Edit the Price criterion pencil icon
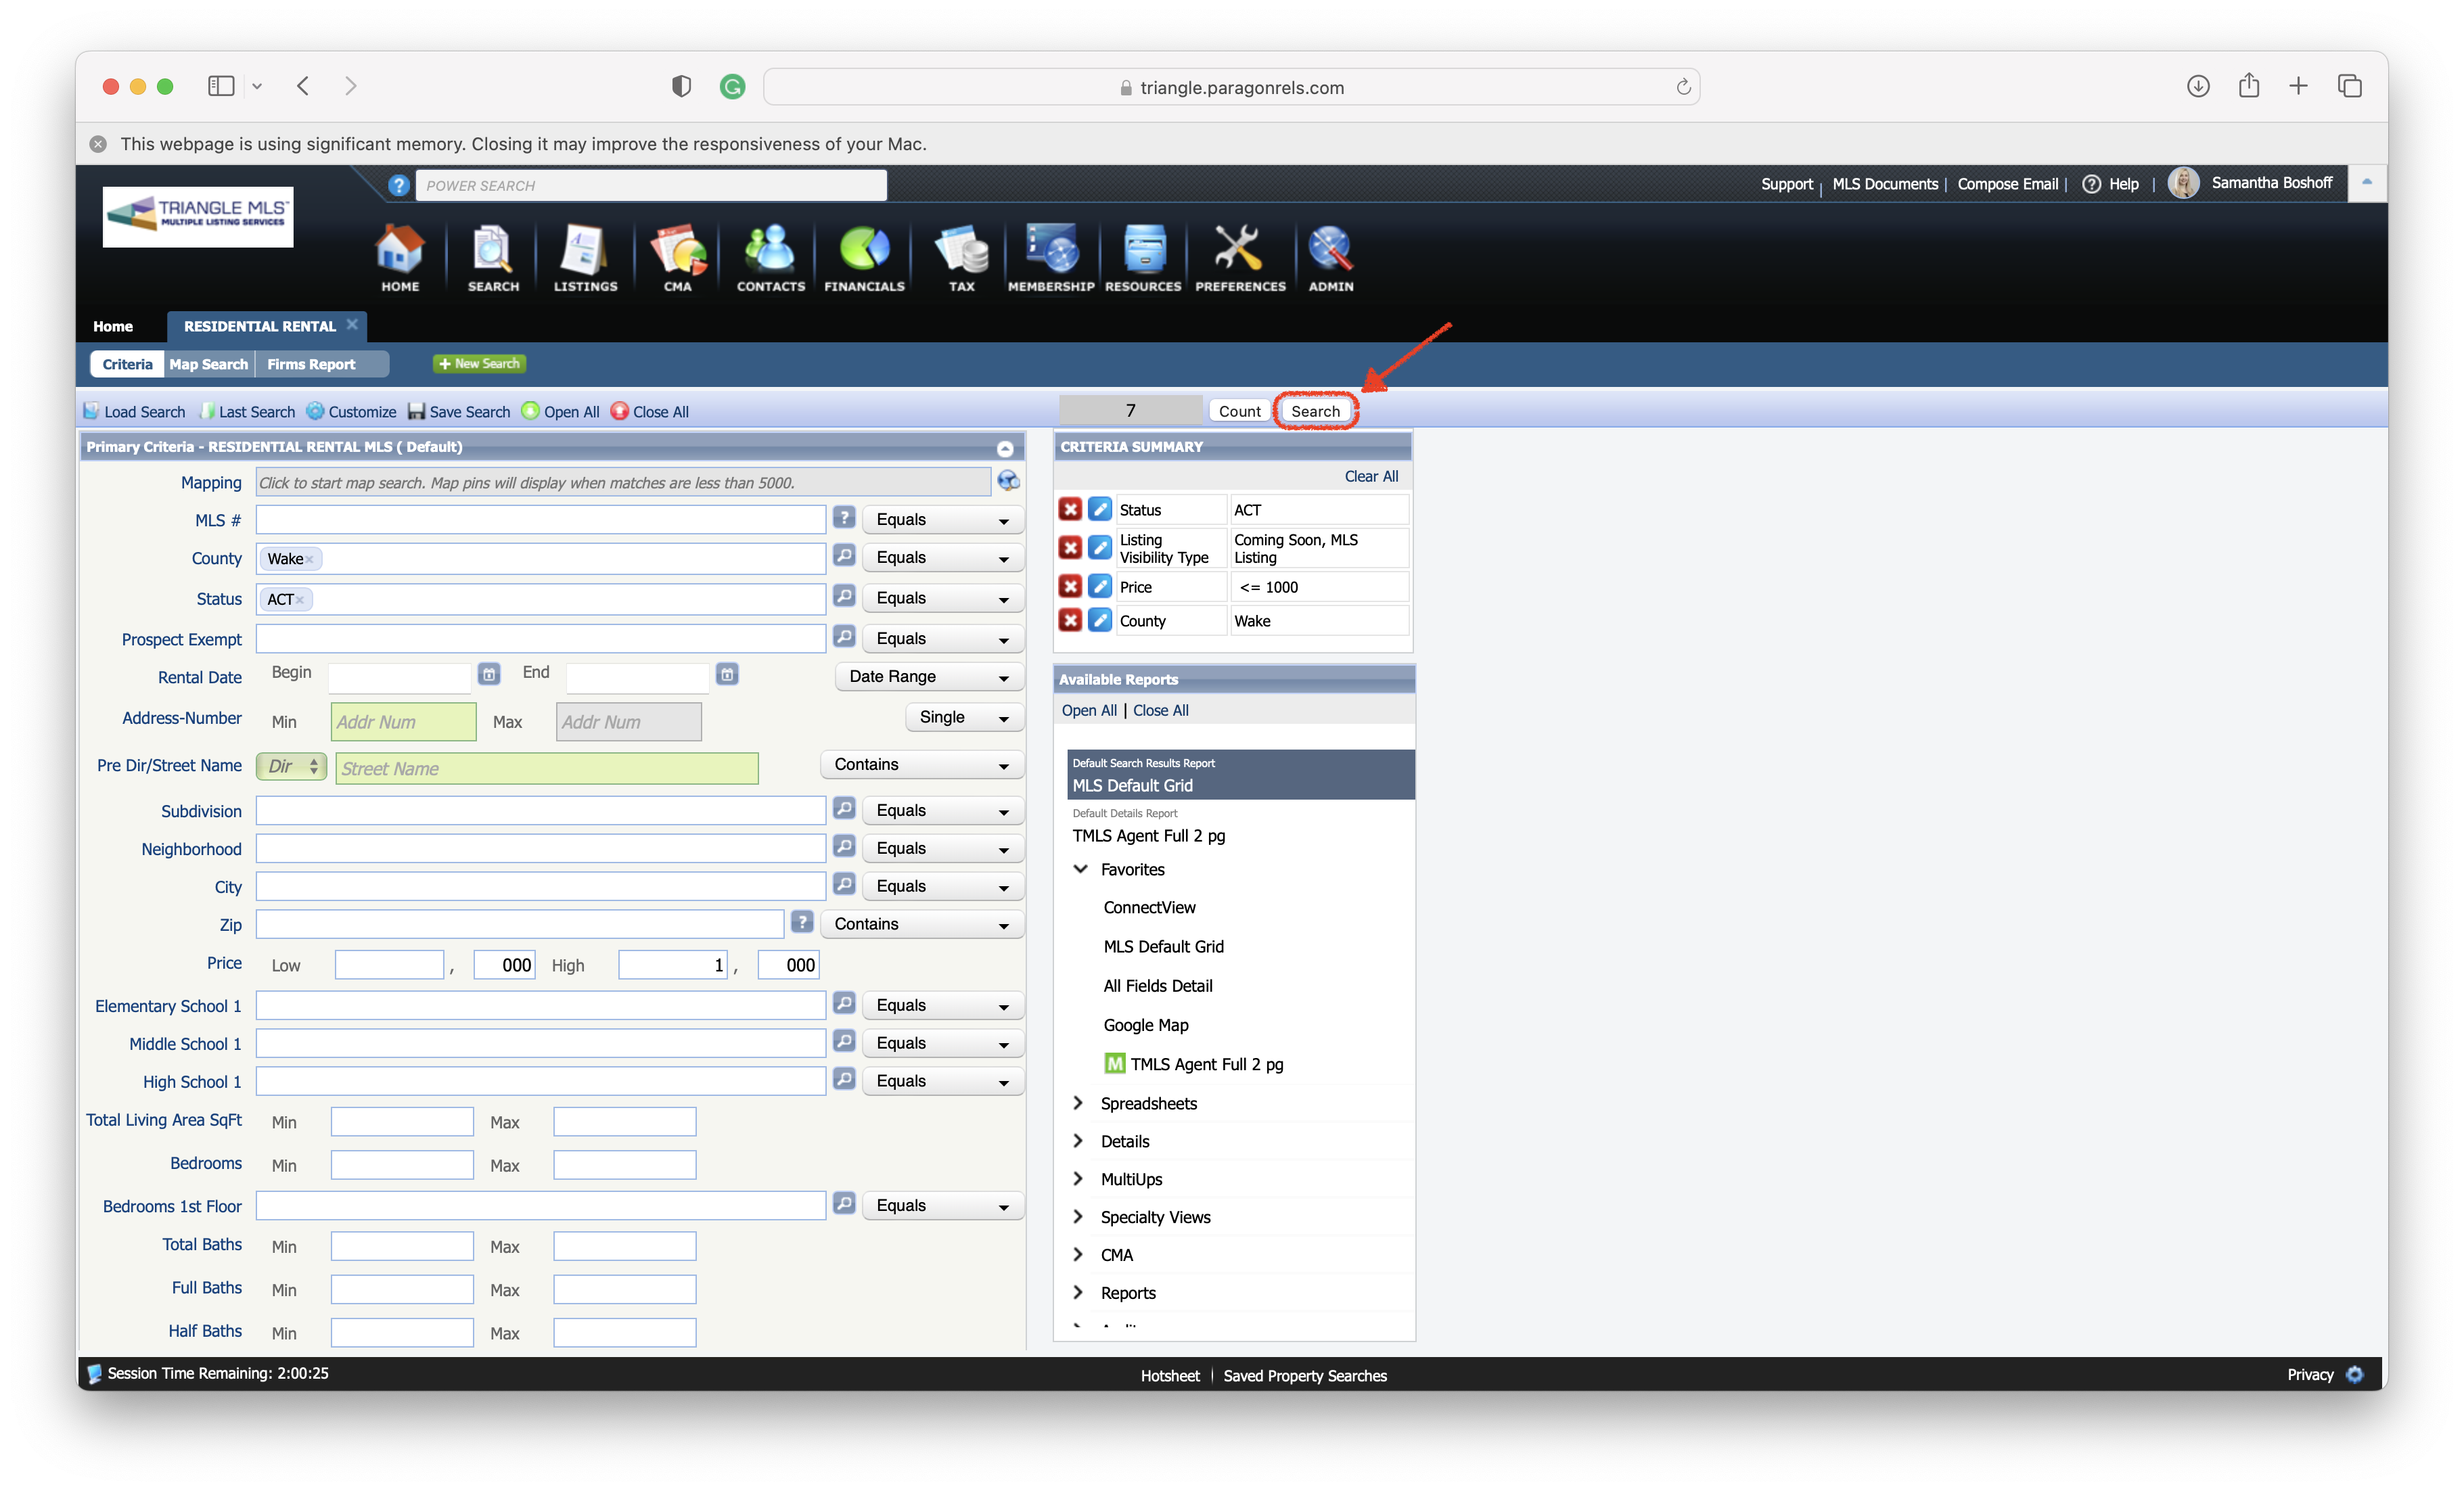 click(x=1099, y=586)
